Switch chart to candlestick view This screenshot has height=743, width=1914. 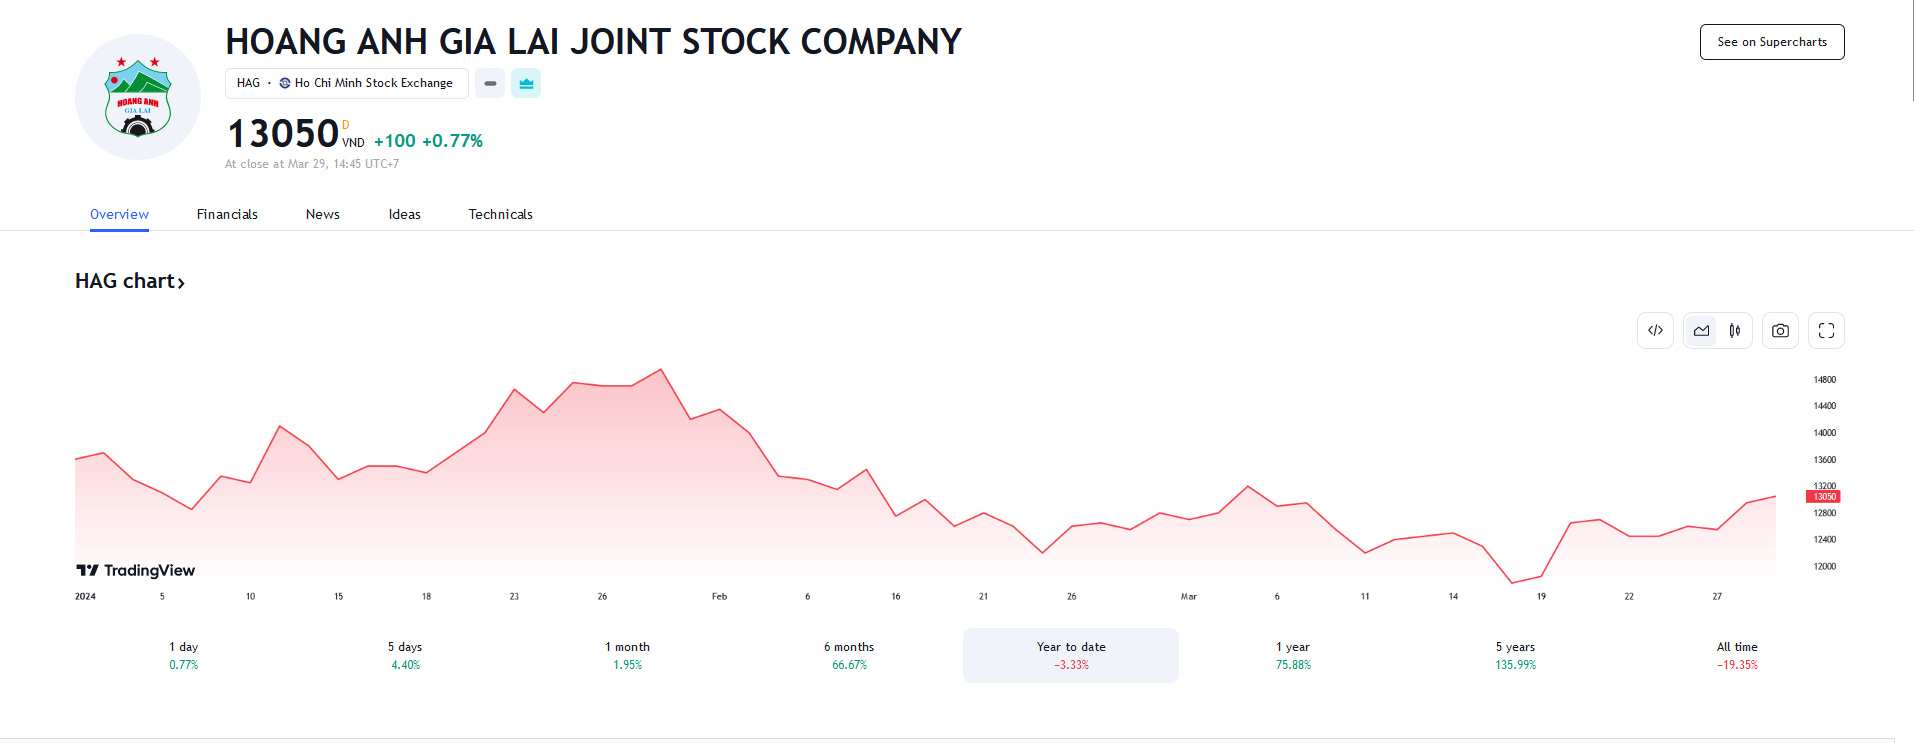pos(1735,330)
